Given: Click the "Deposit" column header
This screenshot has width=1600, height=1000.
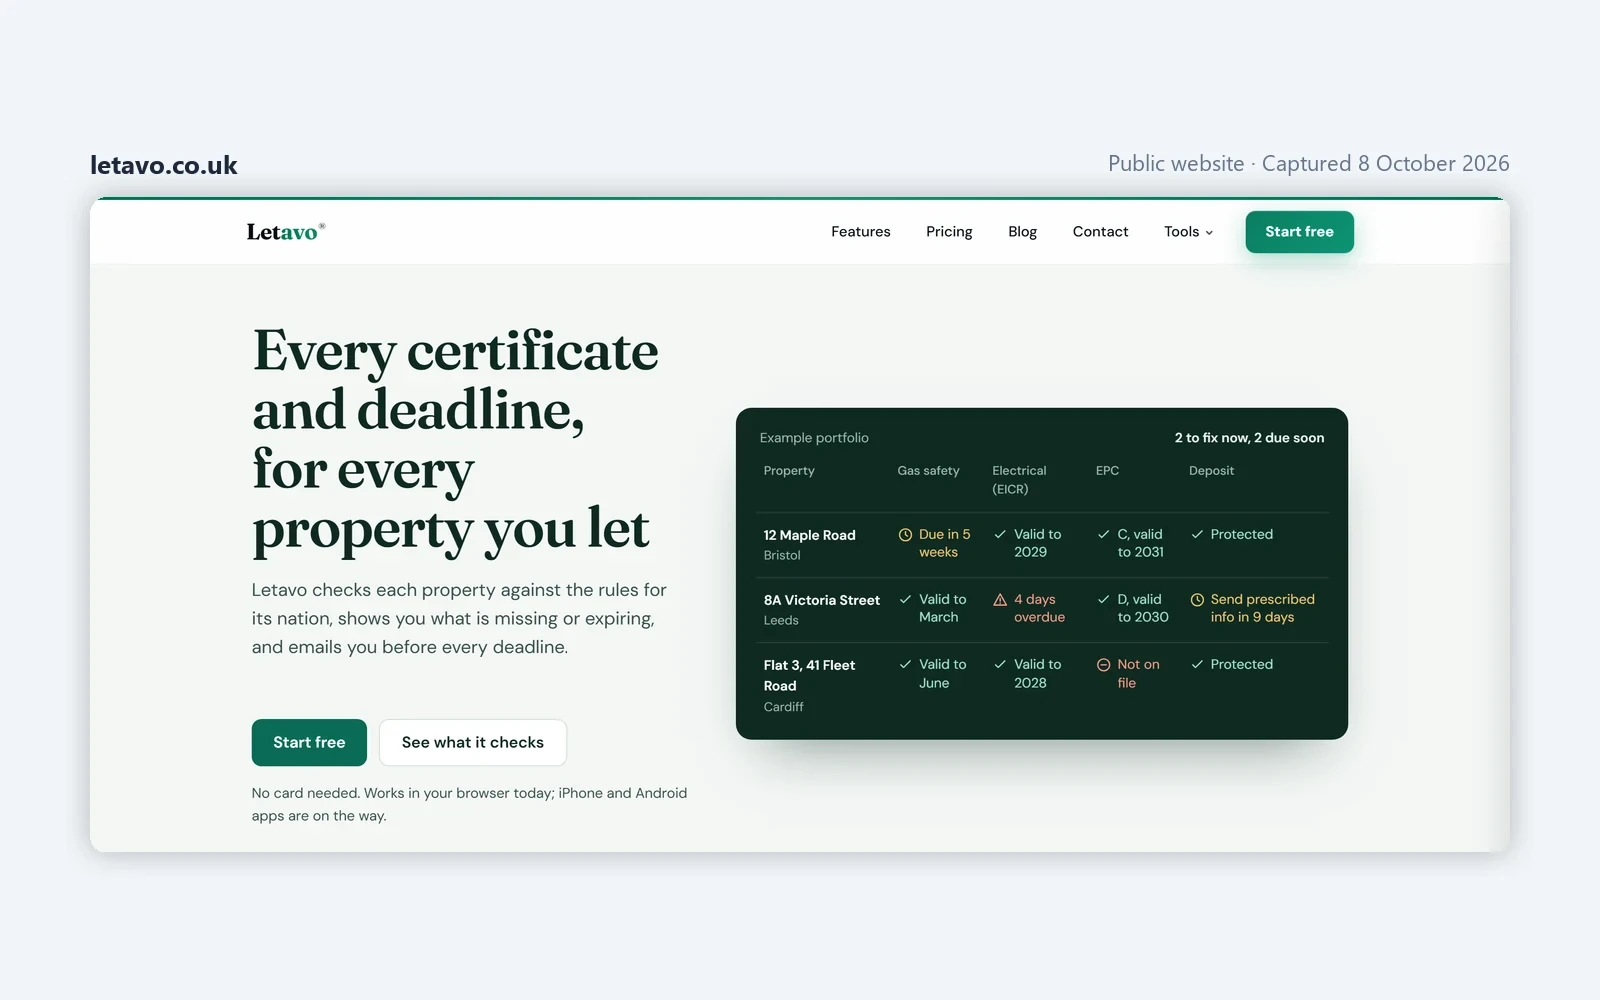Looking at the screenshot, I should tap(1211, 471).
